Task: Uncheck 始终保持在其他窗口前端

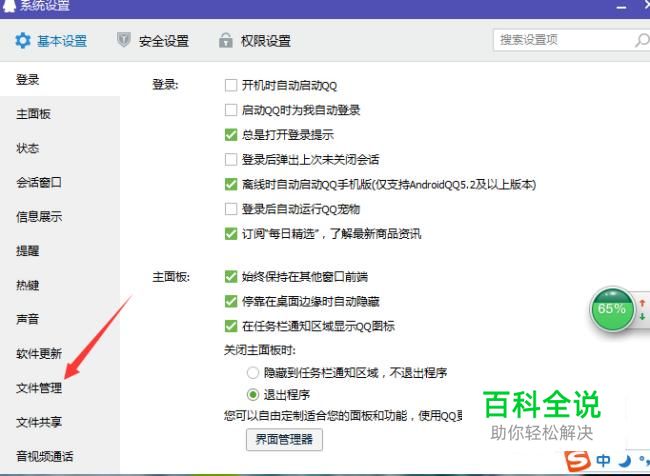Action: 231,277
